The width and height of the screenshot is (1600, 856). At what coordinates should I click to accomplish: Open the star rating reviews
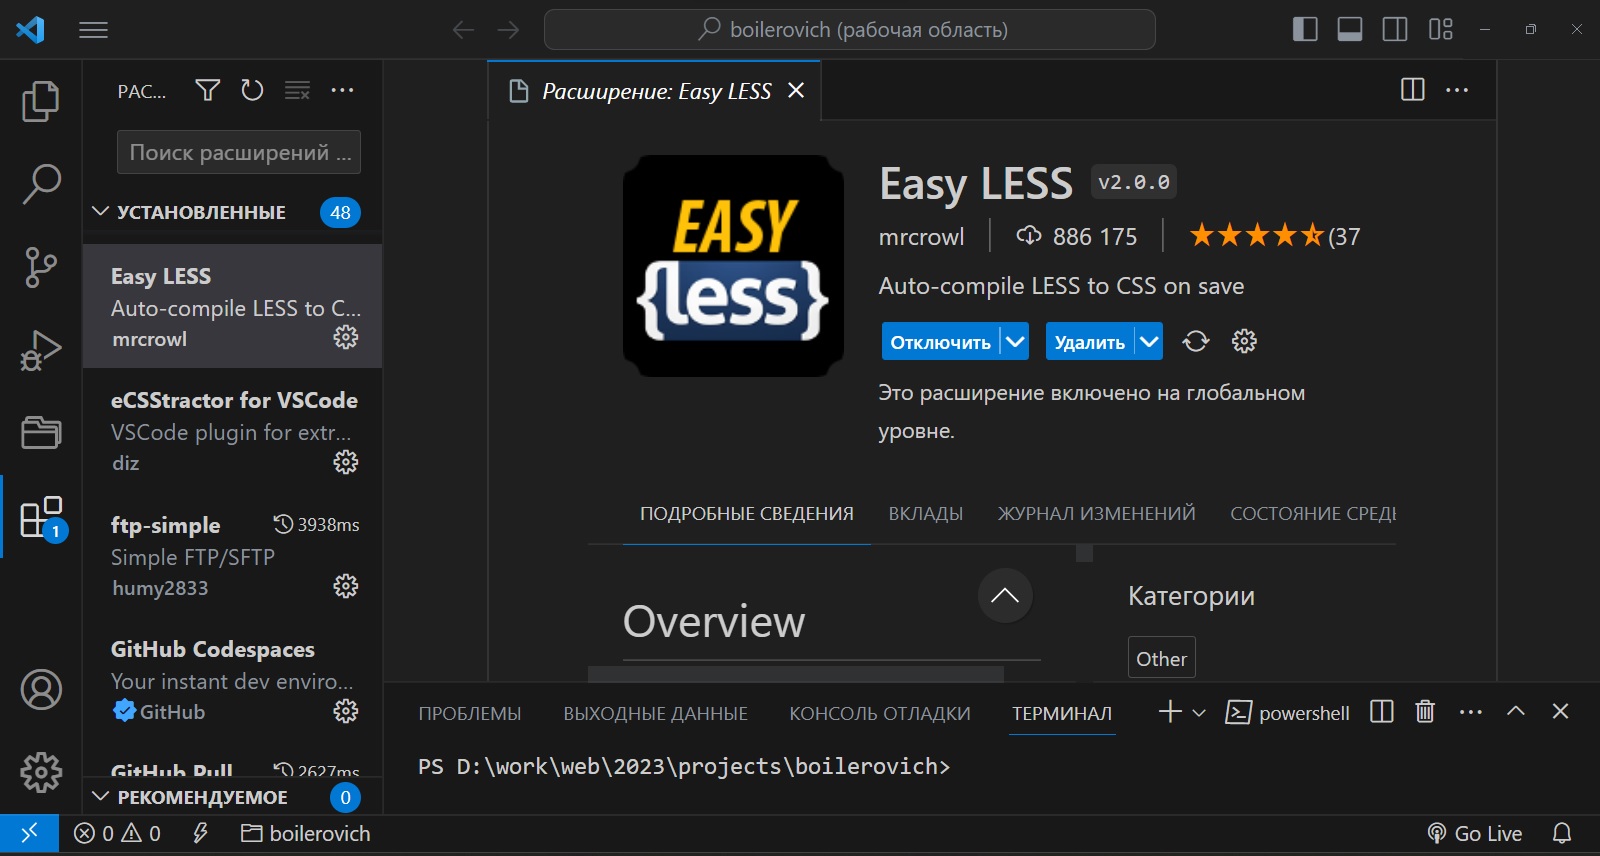click(1274, 236)
